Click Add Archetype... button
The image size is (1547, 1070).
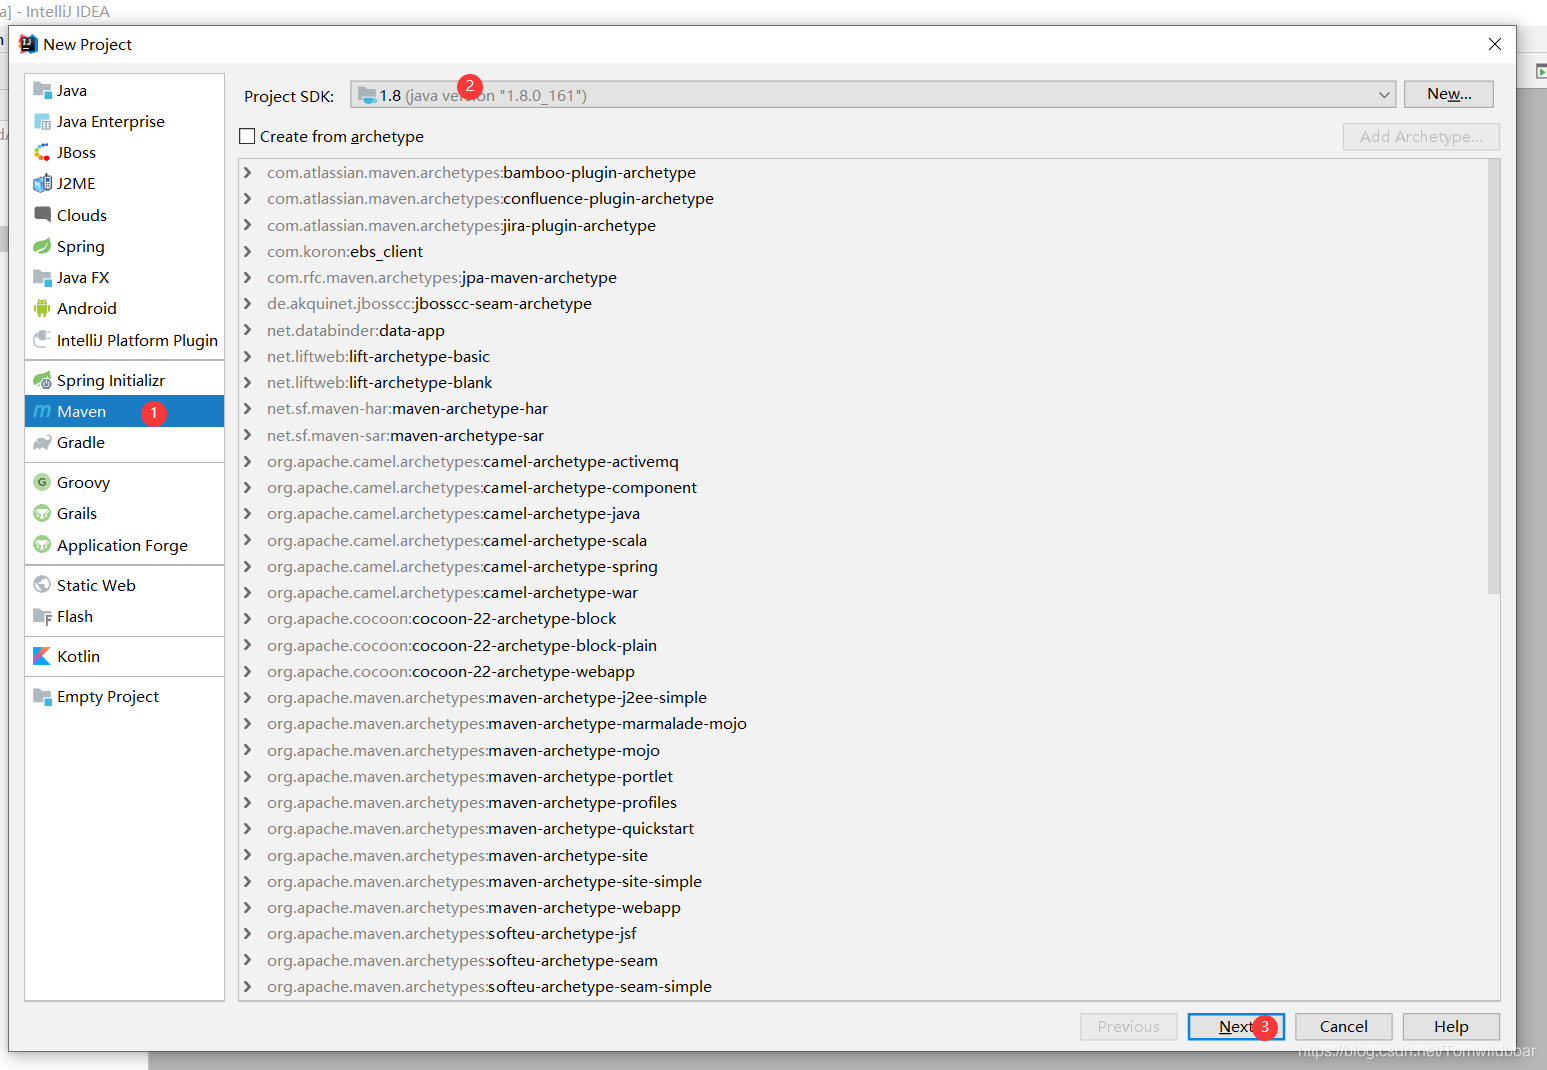pos(1421,136)
